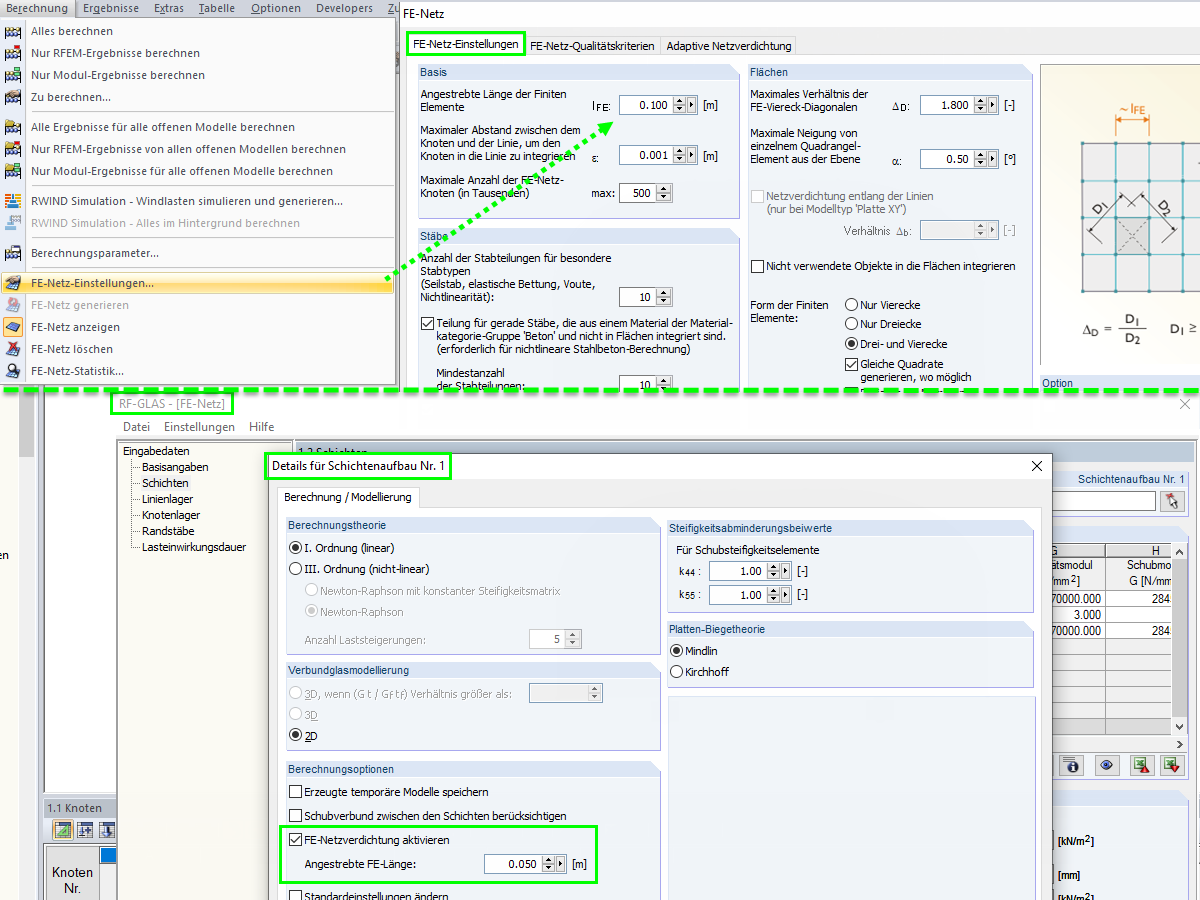Click the Berechnung / Modellierung tab
Screen dimensions: 1200x900
[x=347, y=497]
